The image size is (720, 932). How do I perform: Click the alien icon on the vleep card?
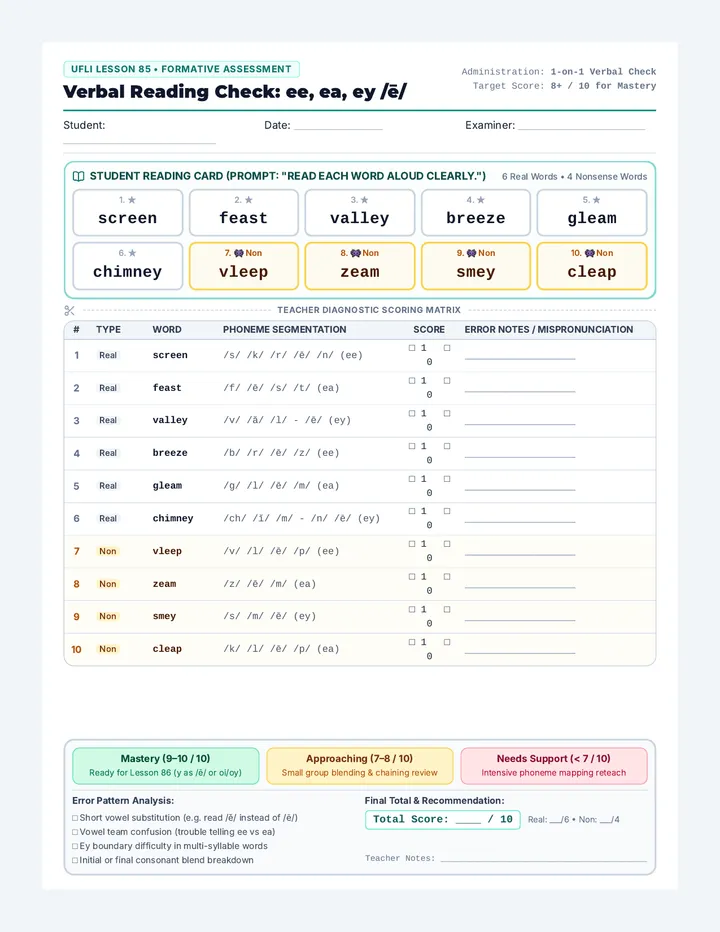click(238, 253)
